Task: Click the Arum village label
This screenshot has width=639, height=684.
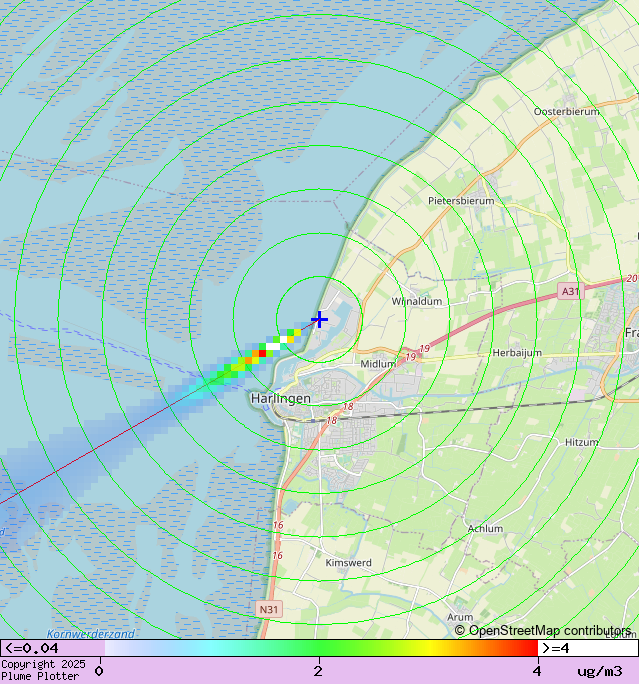Action: 460,617
